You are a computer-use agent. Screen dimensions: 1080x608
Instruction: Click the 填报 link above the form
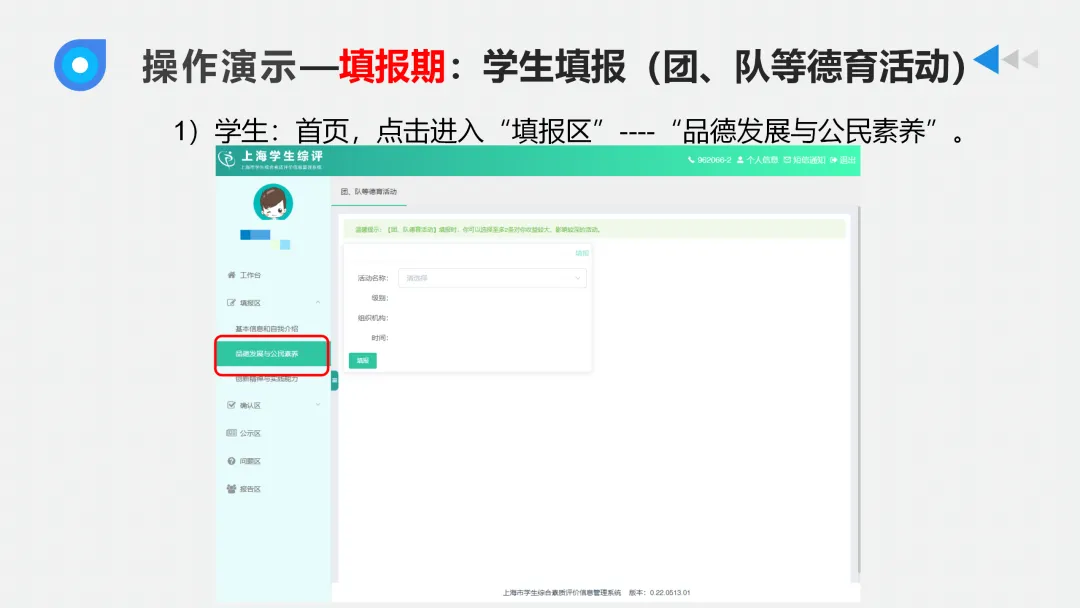(x=580, y=252)
